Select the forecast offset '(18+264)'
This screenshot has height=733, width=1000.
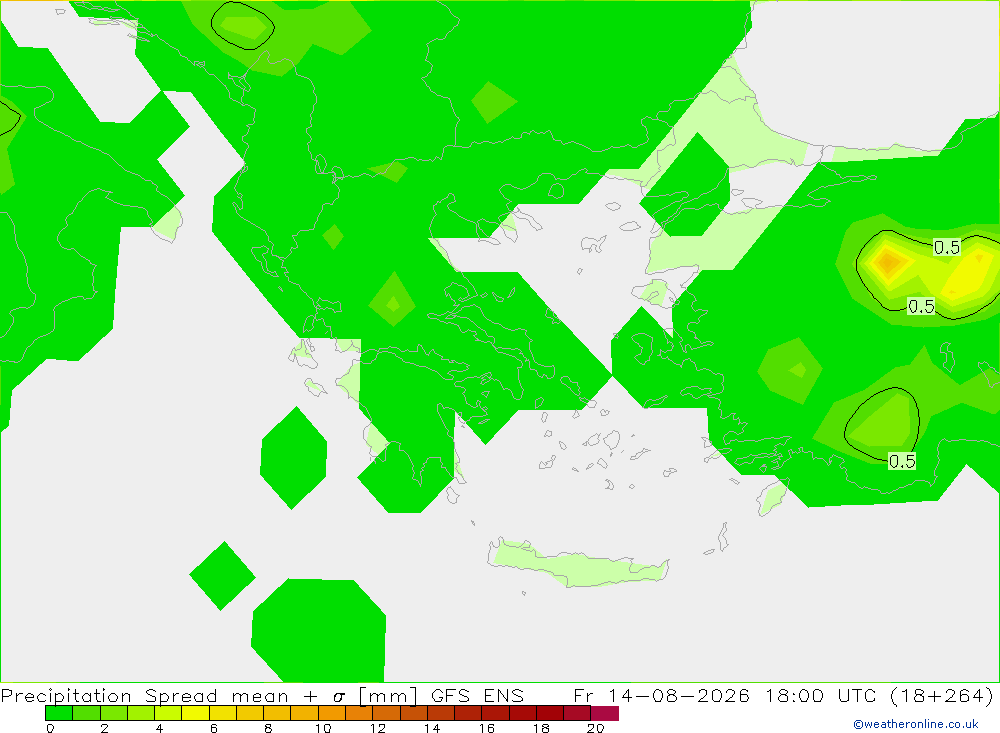pos(942,695)
